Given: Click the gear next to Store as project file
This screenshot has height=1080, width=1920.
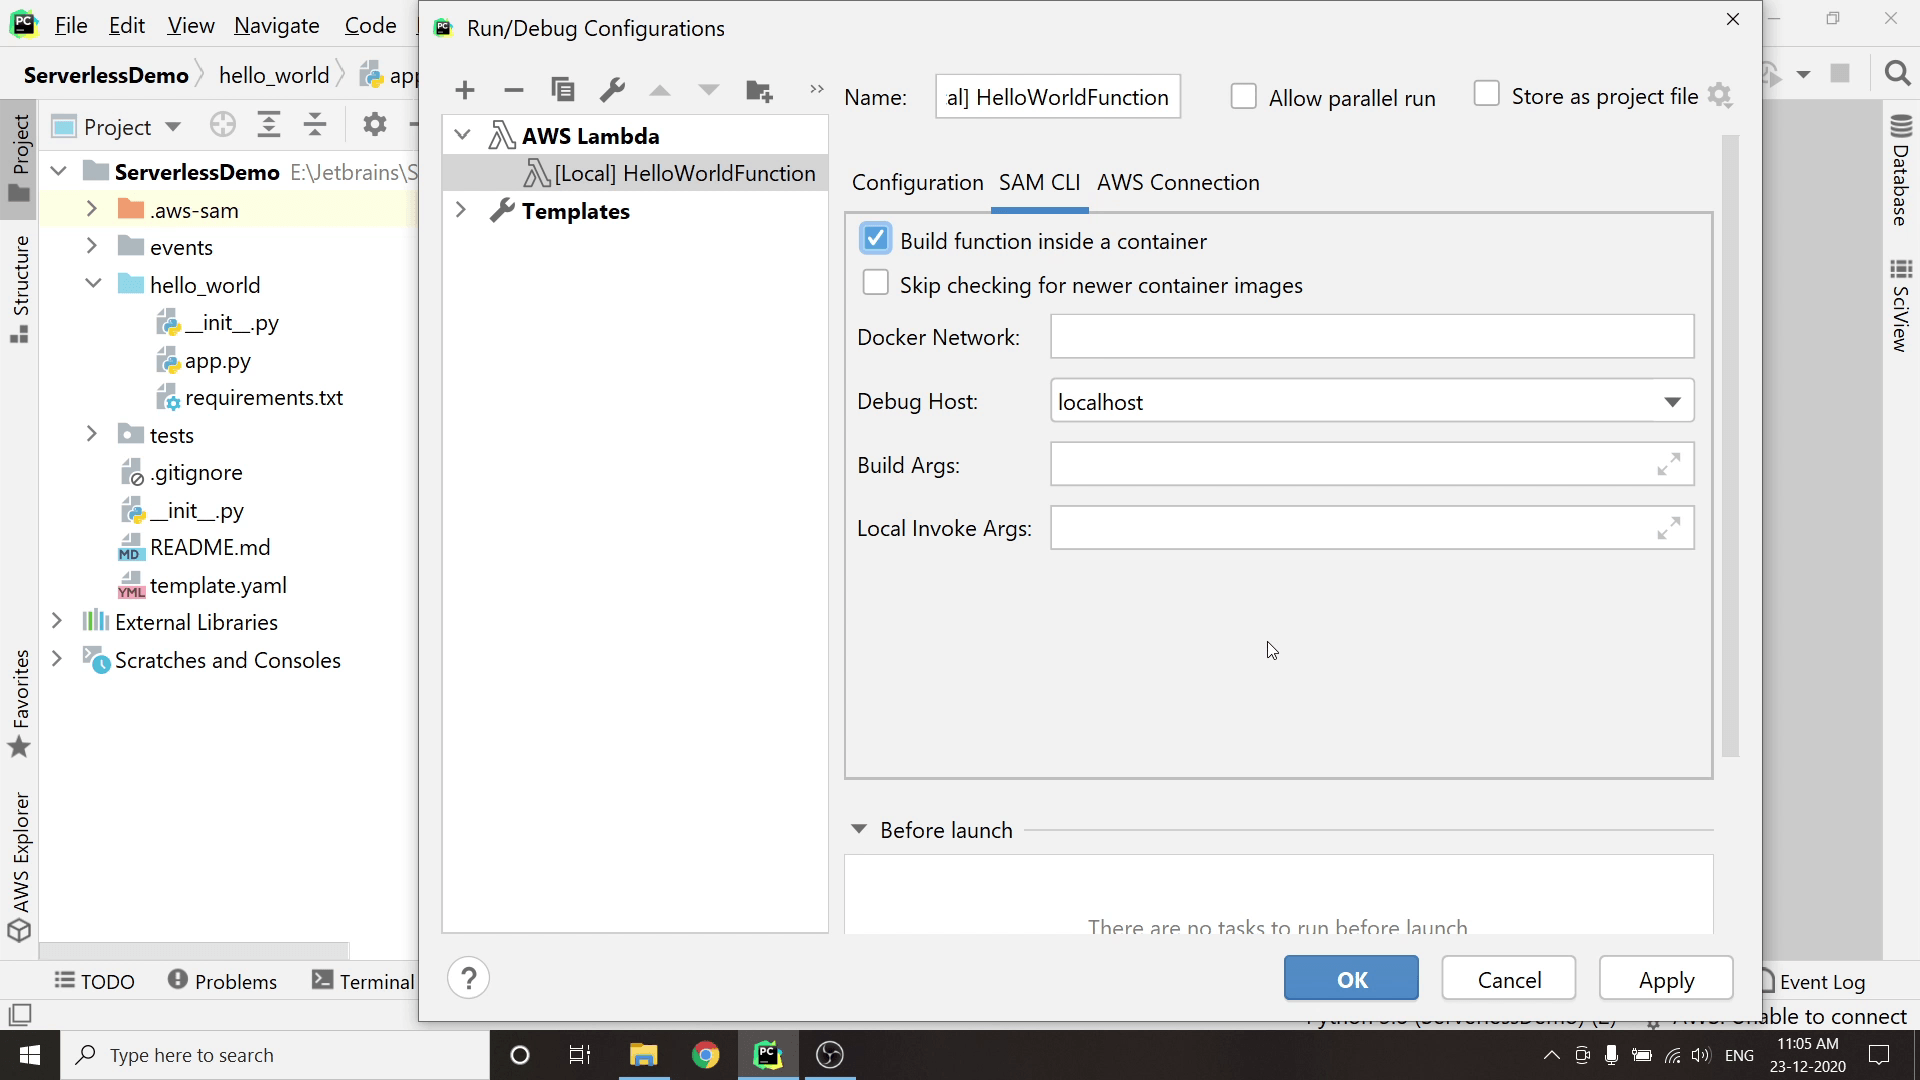Looking at the screenshot, I should click(x=1720, y=96).
